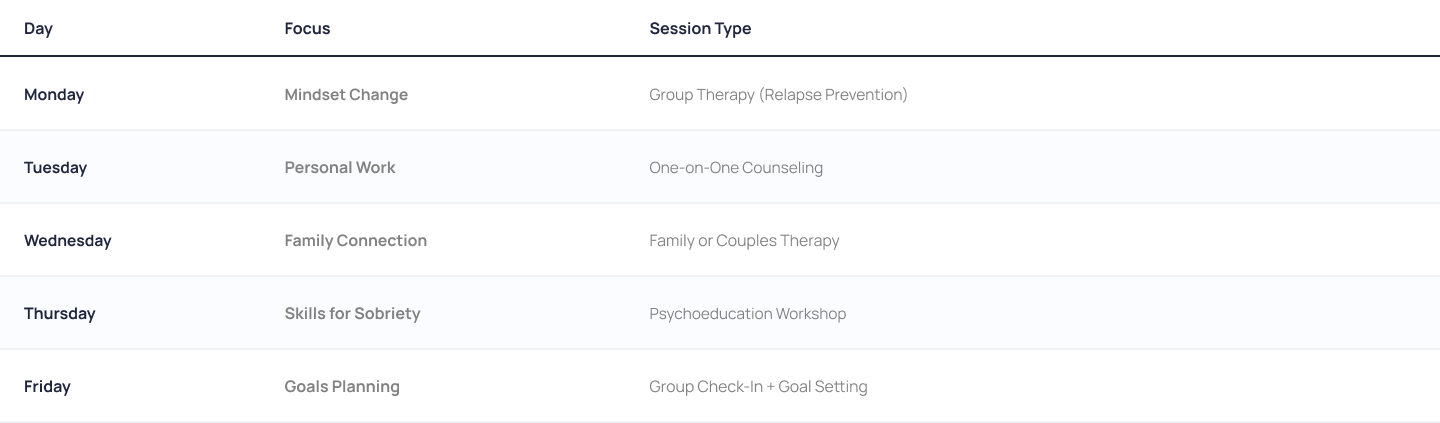This screenshot has width=1440, height=423.
Task: Click the Session Type column header
Action: point(700,29)
